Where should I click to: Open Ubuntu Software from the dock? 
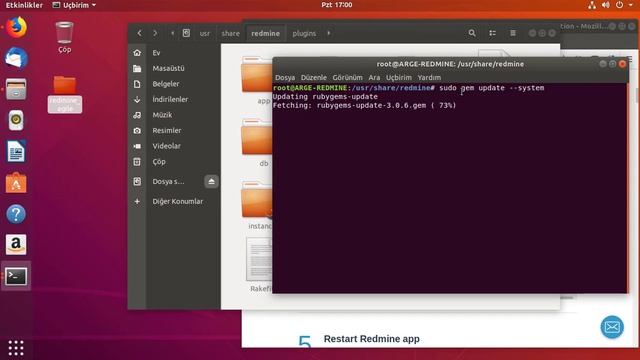[x=16, y=182]
